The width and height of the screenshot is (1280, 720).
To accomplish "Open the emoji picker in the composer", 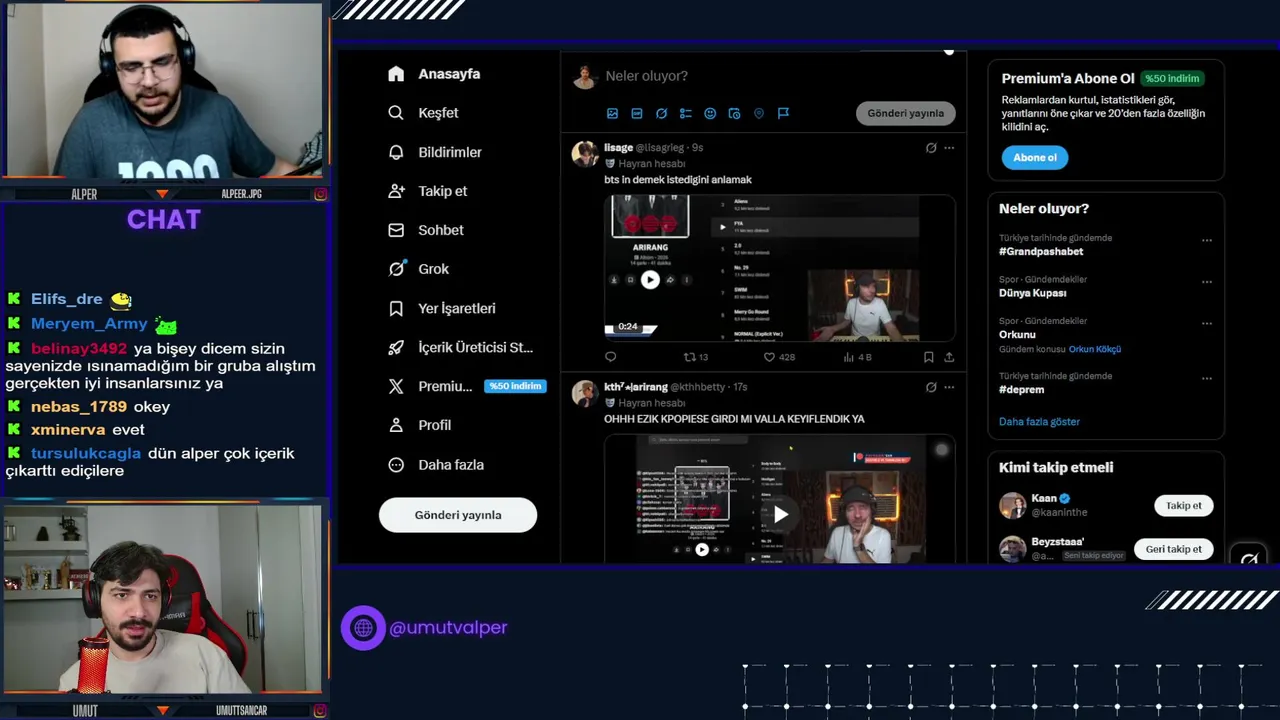I will point(710,114).
